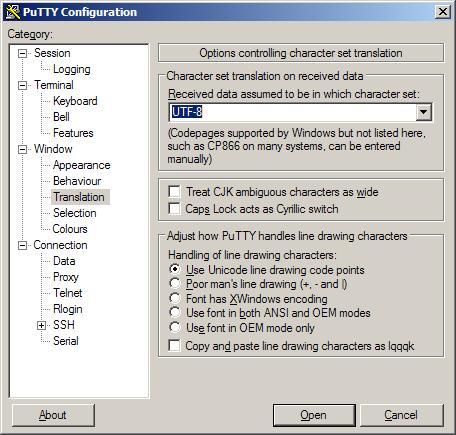
Task: Click the About button
Action: [x=53, y=415]
